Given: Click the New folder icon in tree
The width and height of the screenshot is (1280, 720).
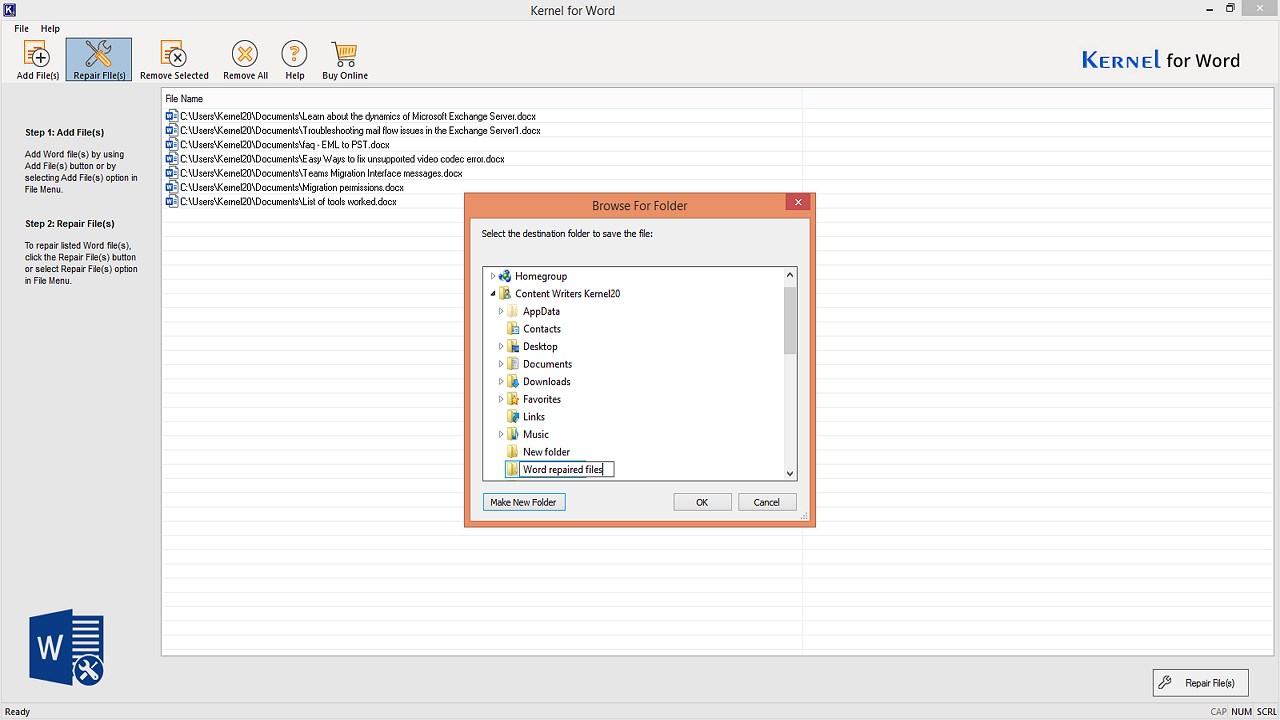Looking at the screenshot, I should tap(513, 452).
